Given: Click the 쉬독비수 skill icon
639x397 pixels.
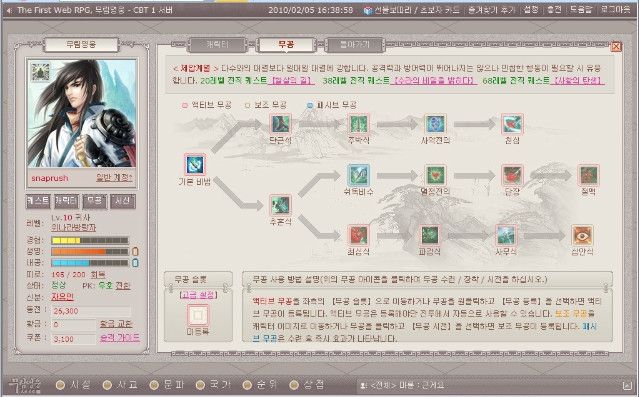Looking at the screenshot, I should tap(359, 175).
